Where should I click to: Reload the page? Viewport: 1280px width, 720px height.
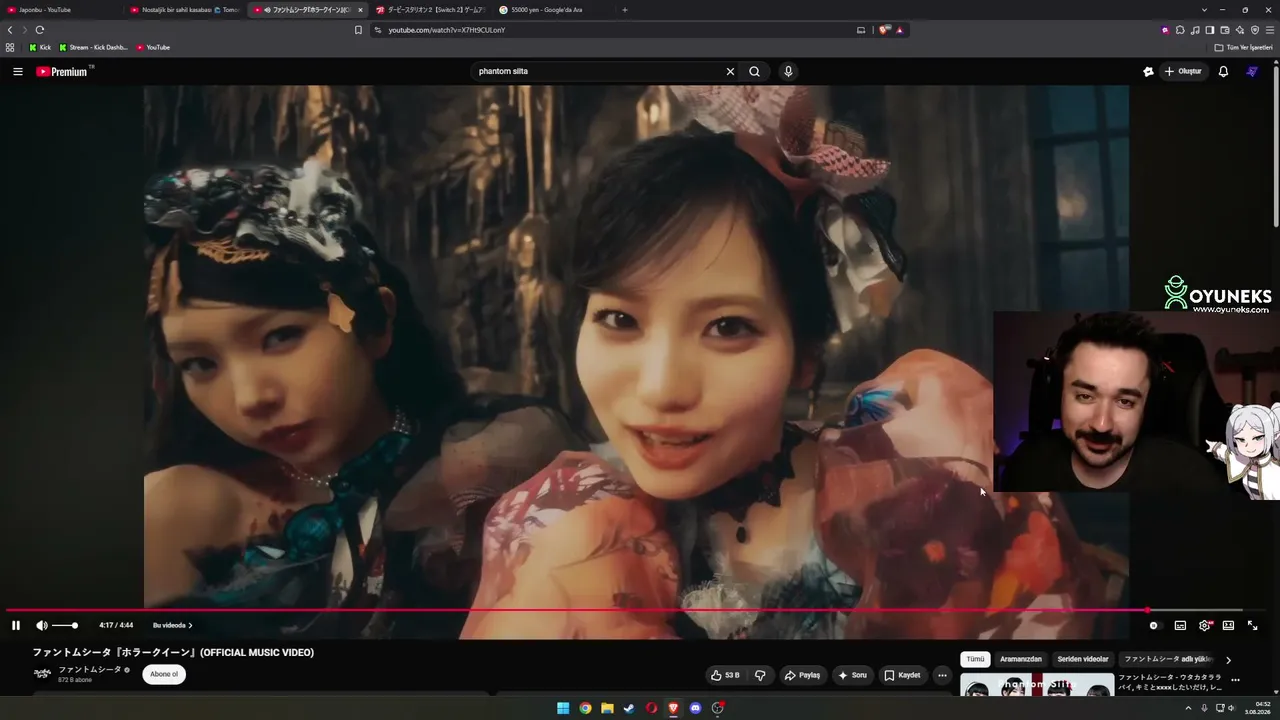click(x=40, y=30)
